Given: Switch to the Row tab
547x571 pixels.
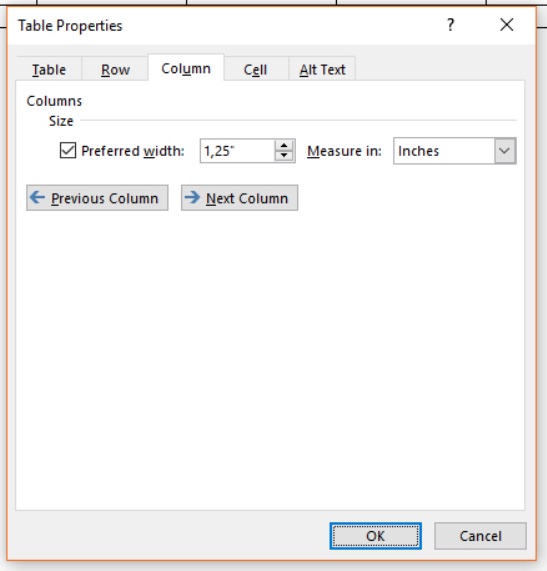Looking at the screenshot, I should tap(115, 69).
